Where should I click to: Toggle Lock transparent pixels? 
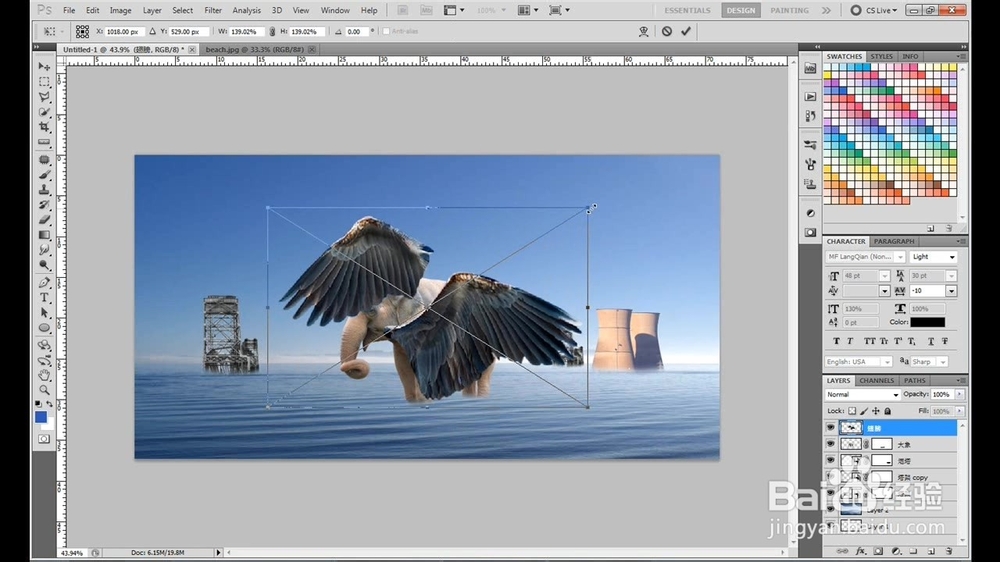tap(852, 411)
